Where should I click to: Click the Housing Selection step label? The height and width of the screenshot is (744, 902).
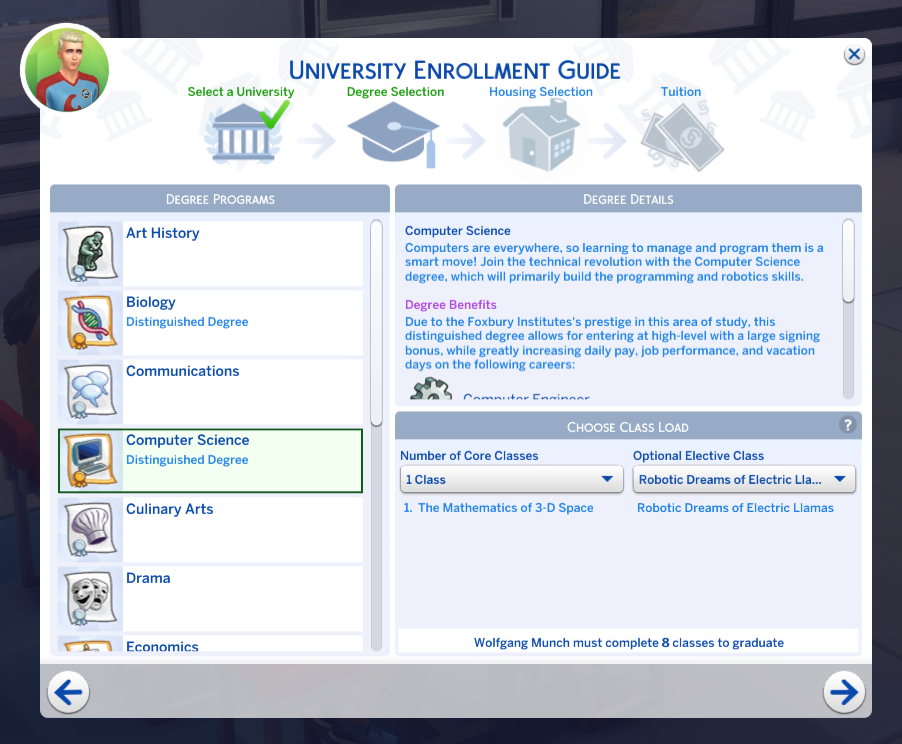coord(541,91)
